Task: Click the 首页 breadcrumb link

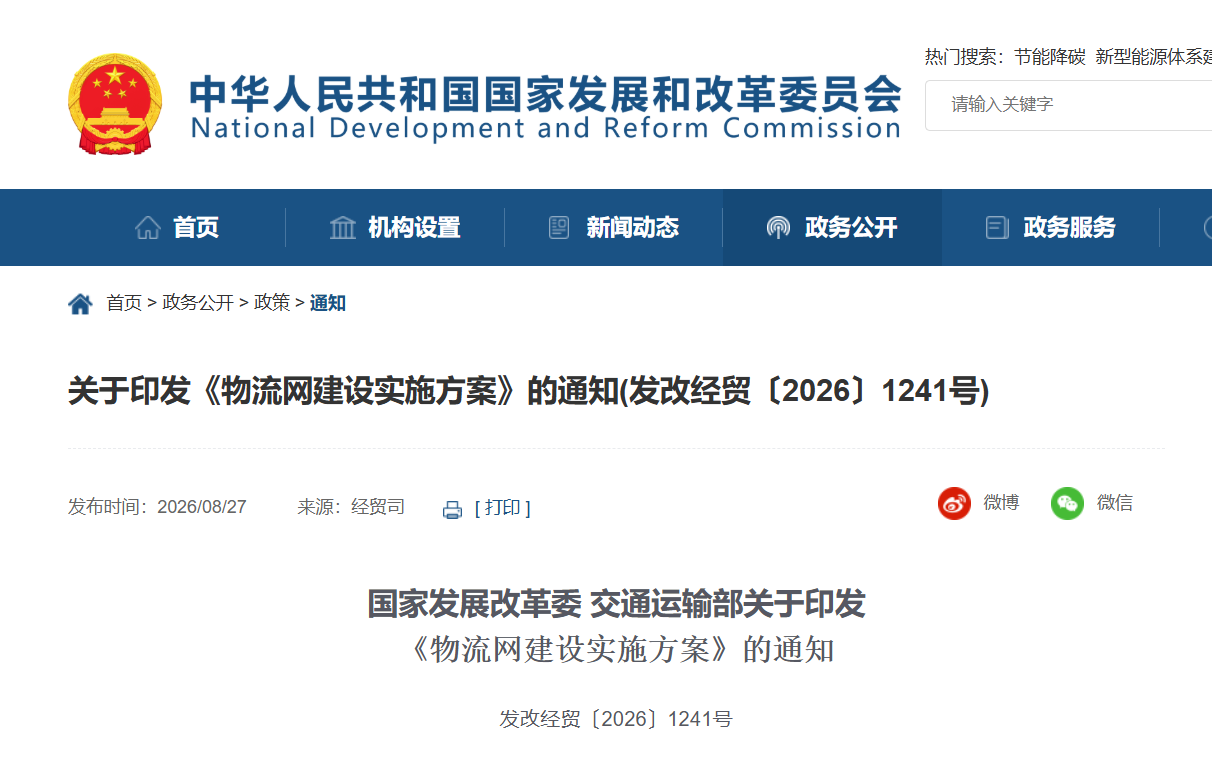Action: pos(124,303)
